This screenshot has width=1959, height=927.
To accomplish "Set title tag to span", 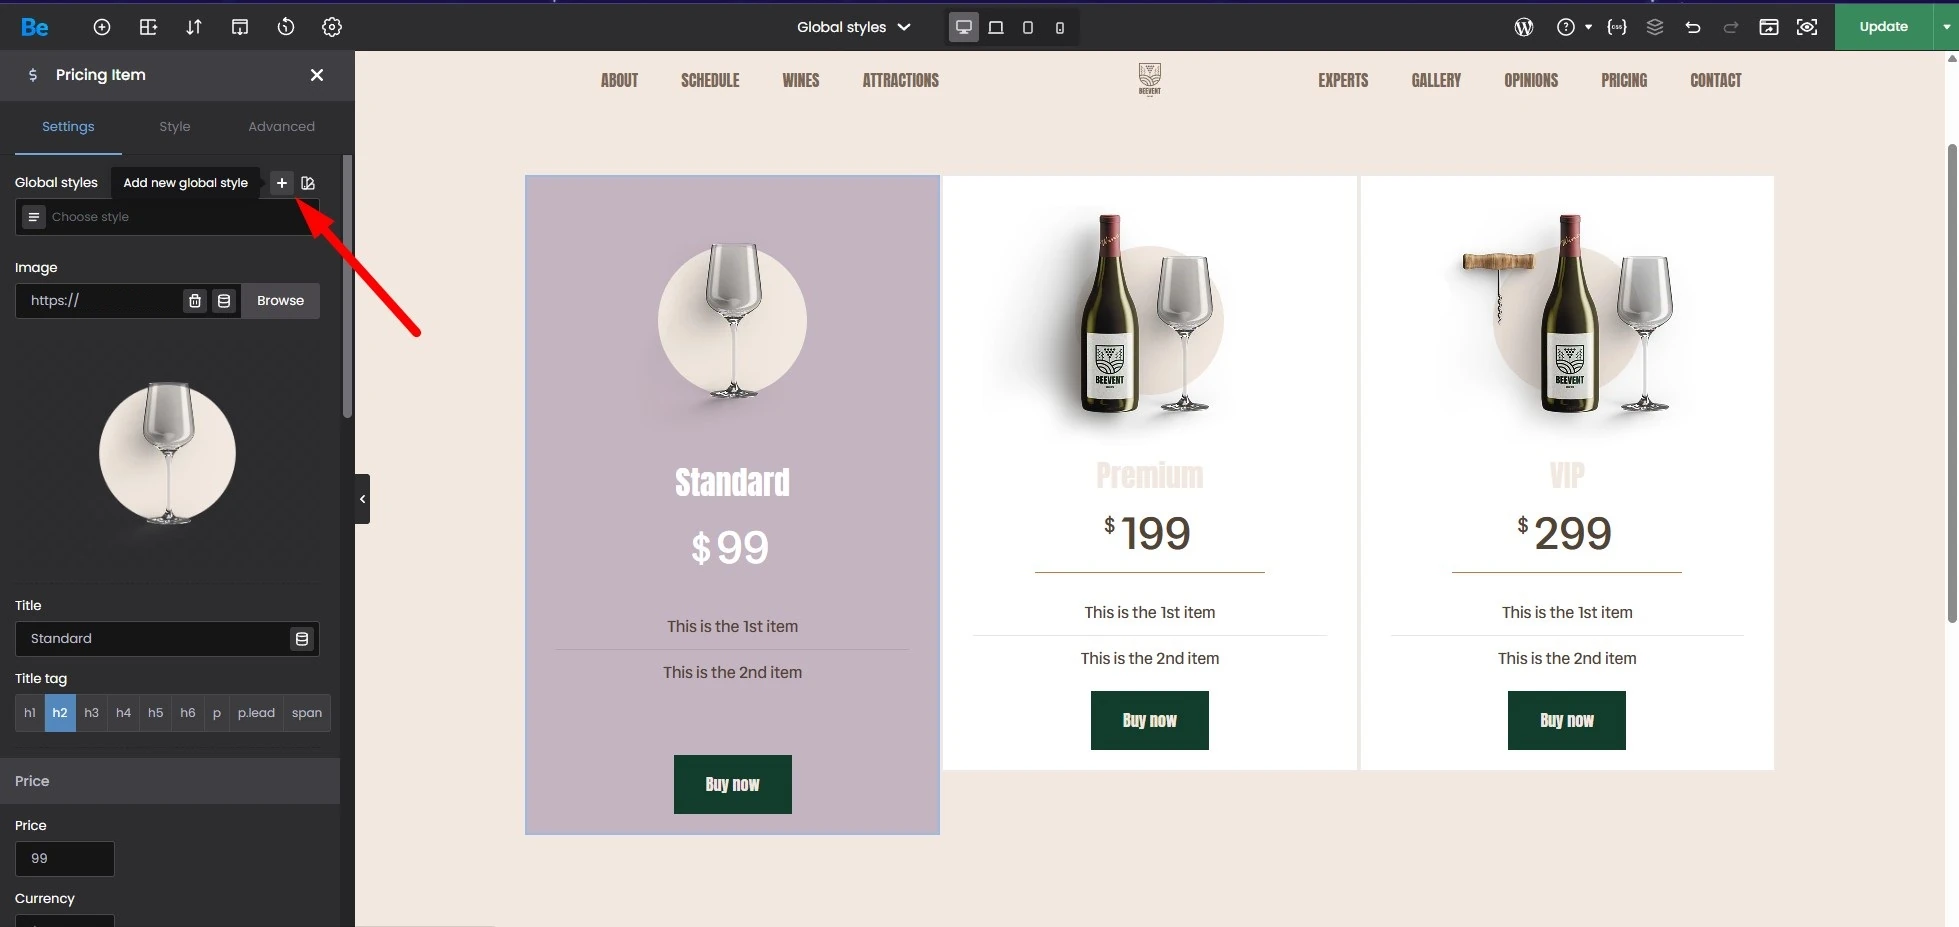I will (307, 713).
